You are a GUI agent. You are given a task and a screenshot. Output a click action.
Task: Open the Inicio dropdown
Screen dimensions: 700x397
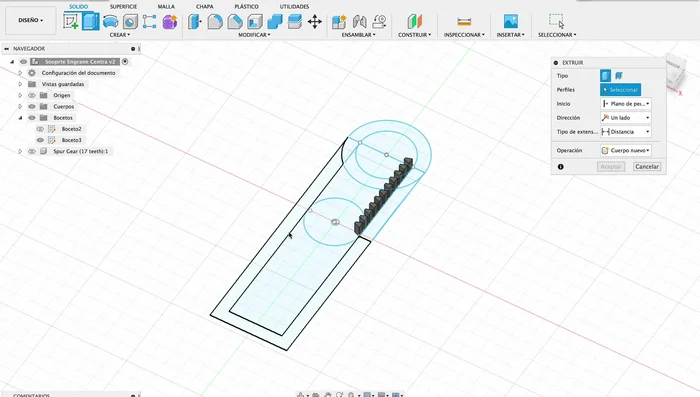[626, 104]
